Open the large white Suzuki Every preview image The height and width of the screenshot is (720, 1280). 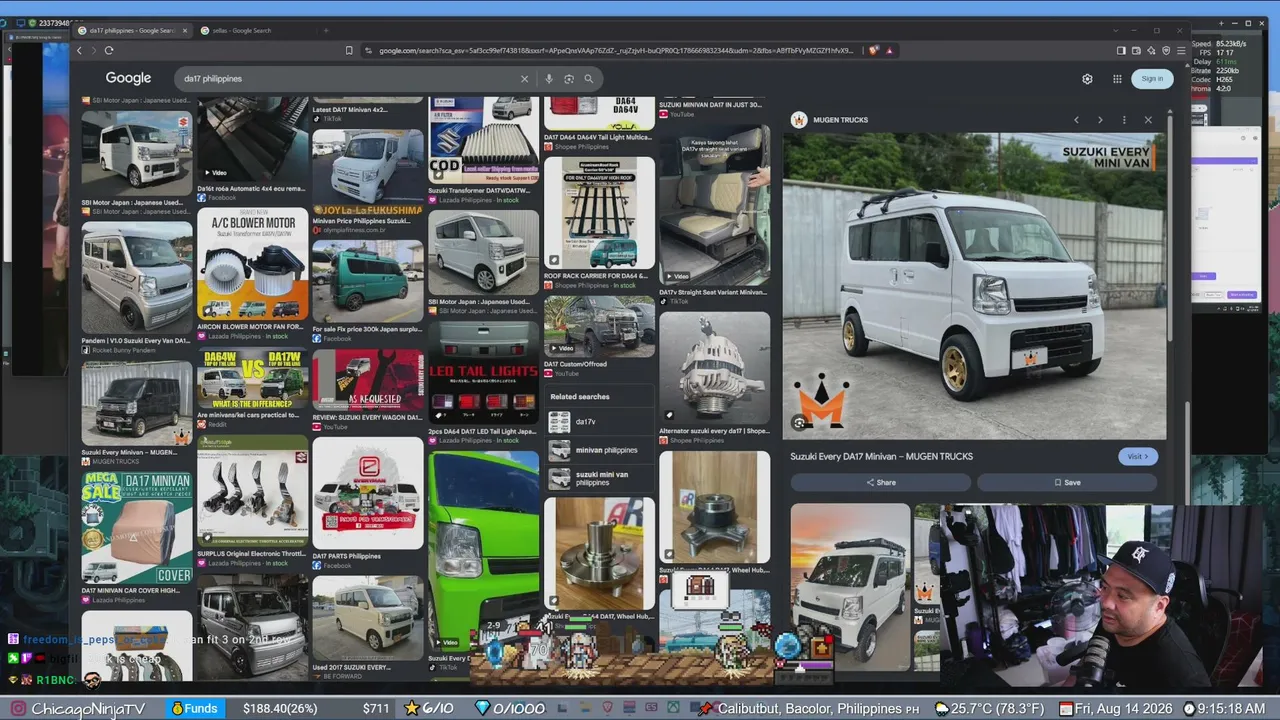pos(974,286)
